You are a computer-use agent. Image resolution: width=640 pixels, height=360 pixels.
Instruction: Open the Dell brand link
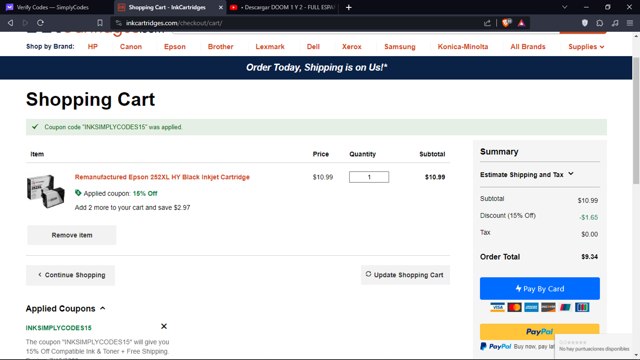tap(313, 47)
